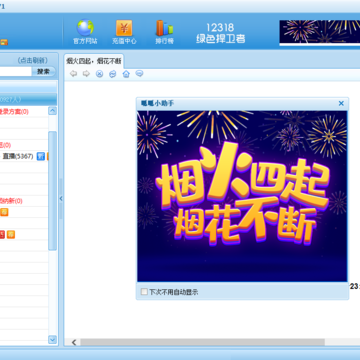Open the 12318 绿色捍卫者 link
Image resolution: width=360 pixels, height=360 pixels.
click(220, 33)
